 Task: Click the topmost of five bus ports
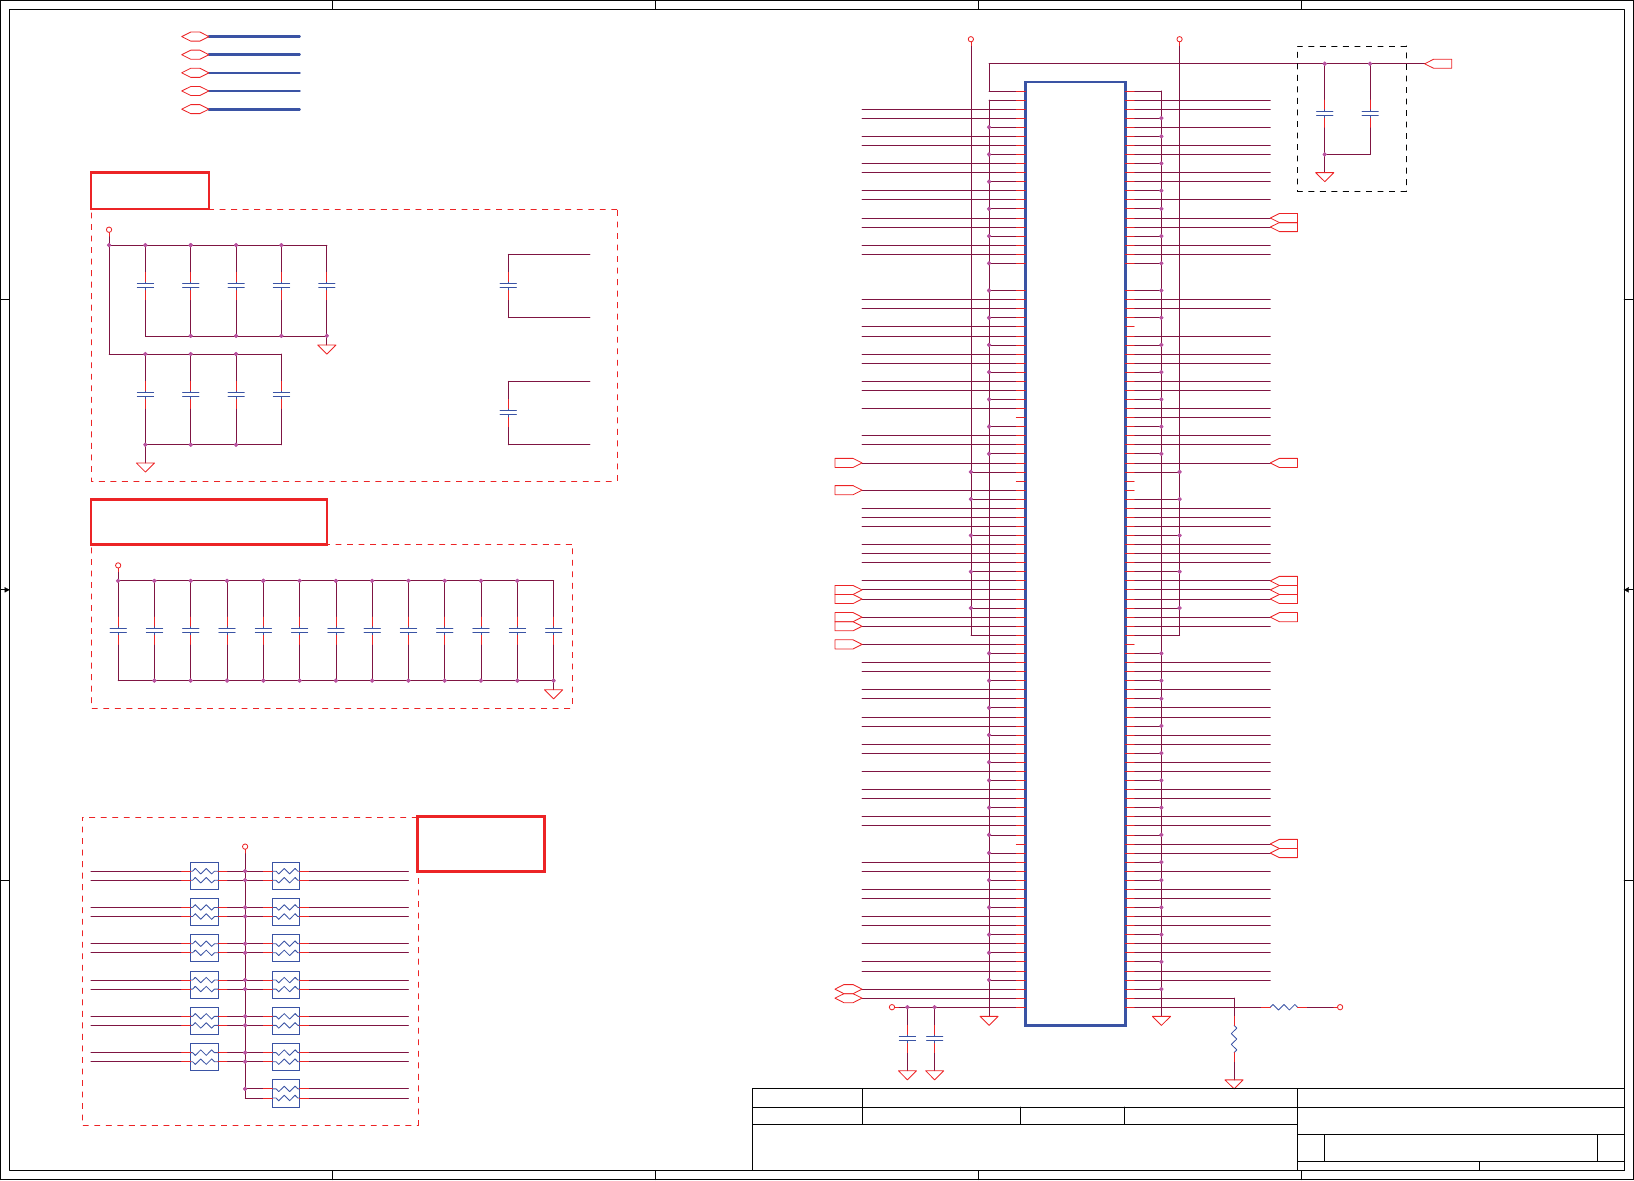click(x=195, y=36)
